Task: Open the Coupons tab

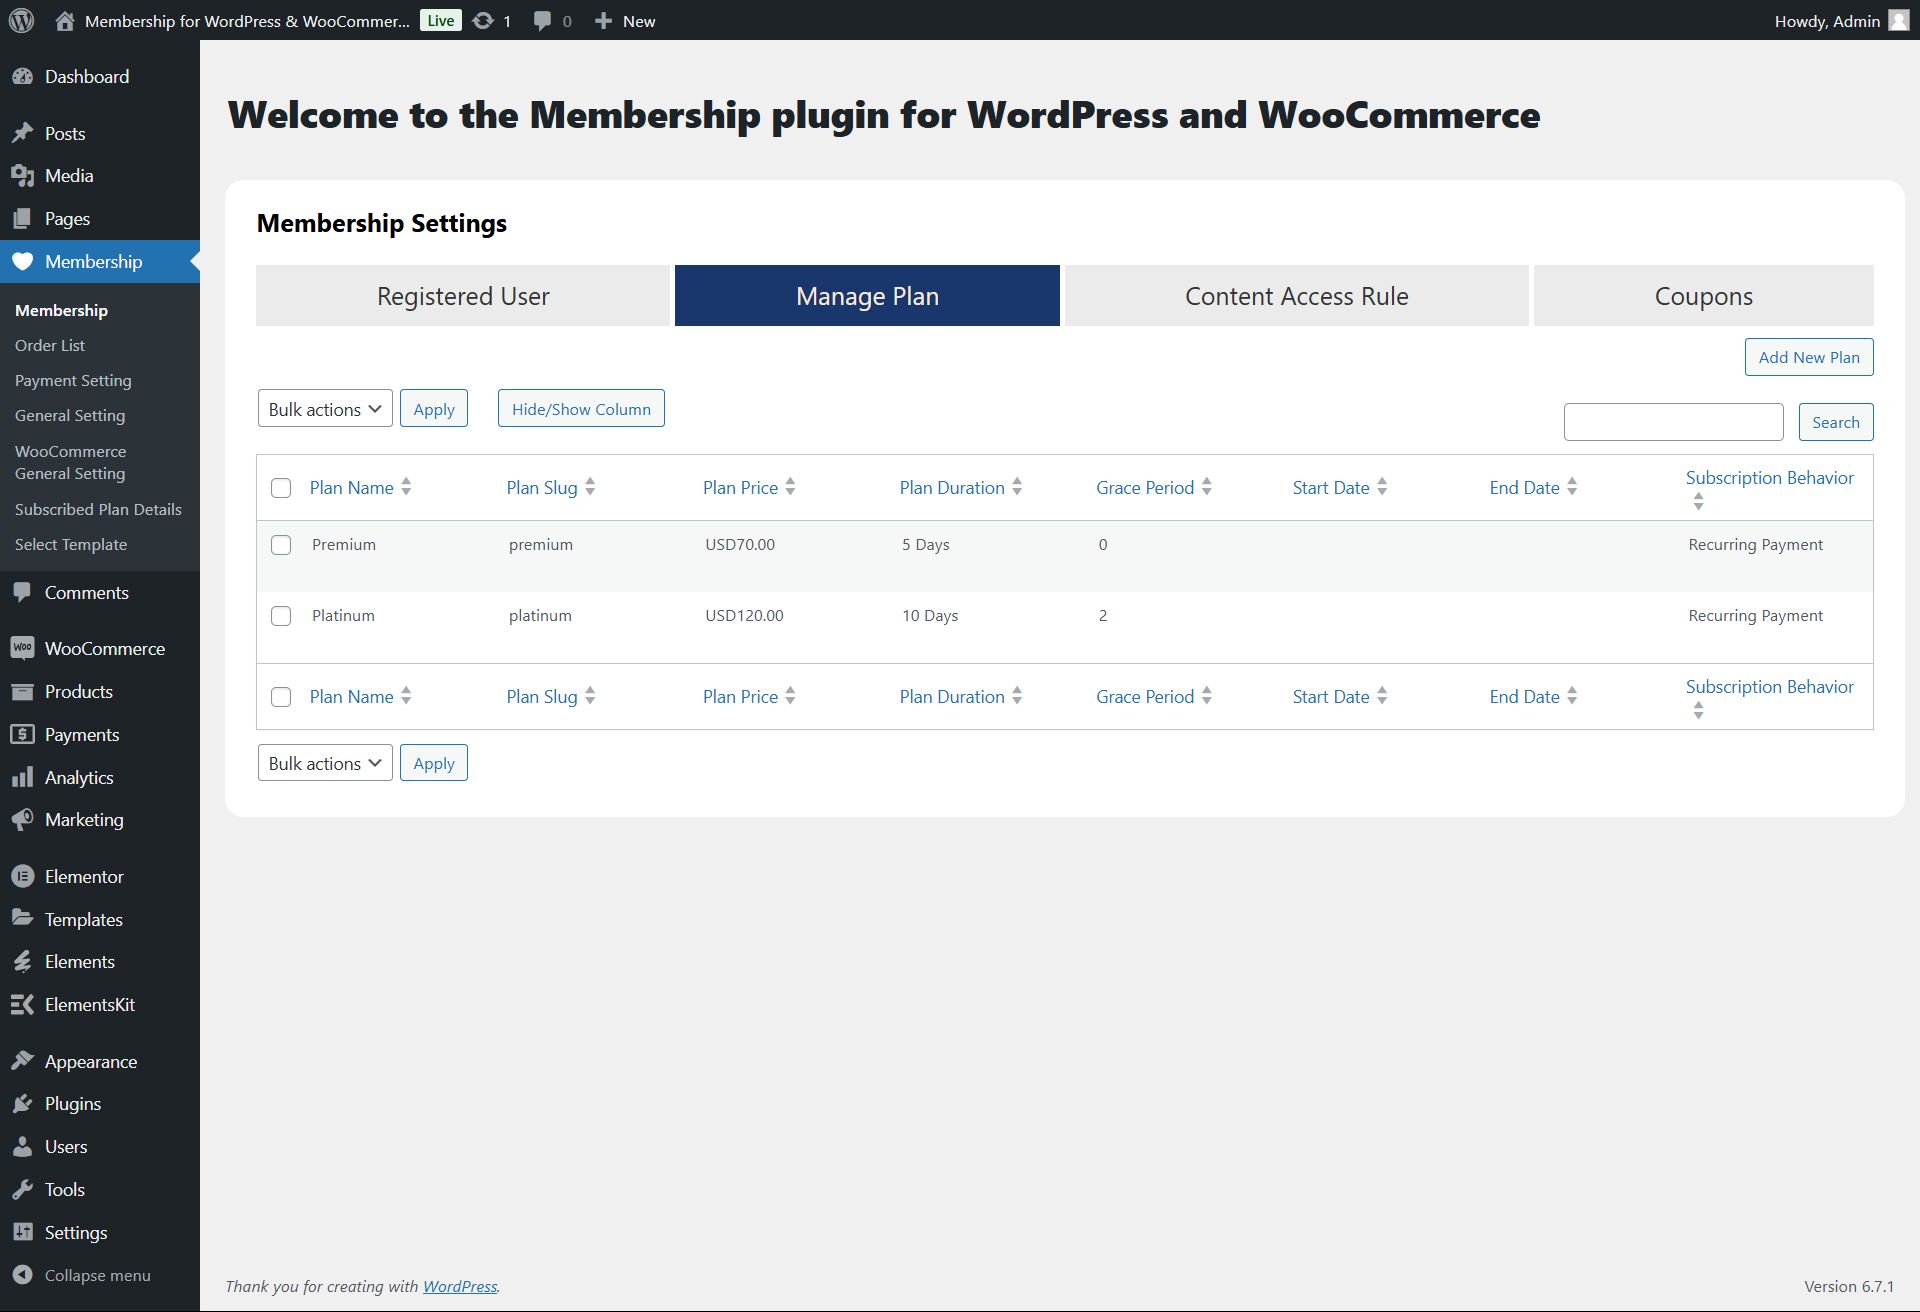Action: (x=1703, y=296)
